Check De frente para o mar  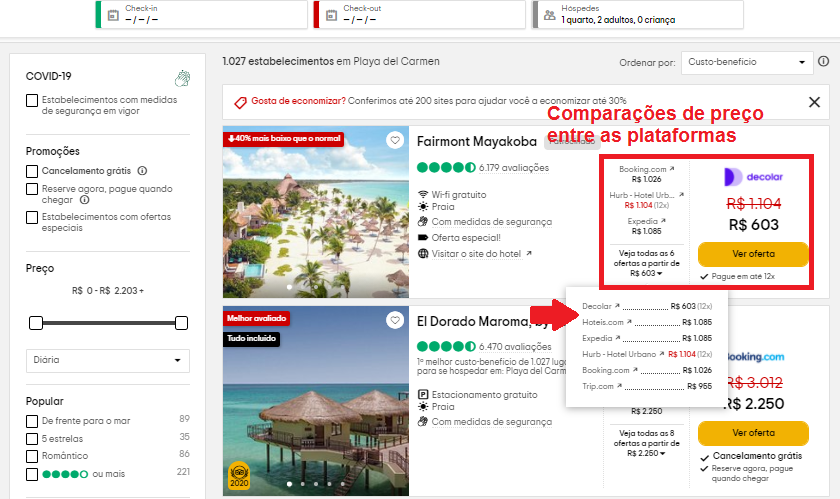32,421
